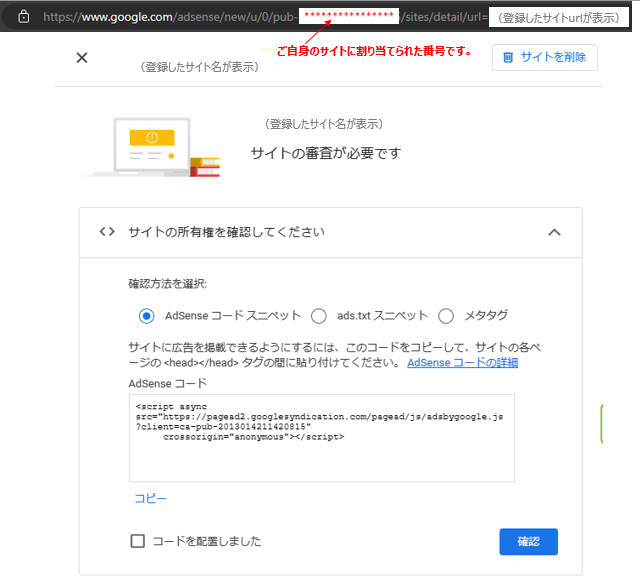
Task: Click the trash can icon for site deletion
Action: tap(508, 57)
